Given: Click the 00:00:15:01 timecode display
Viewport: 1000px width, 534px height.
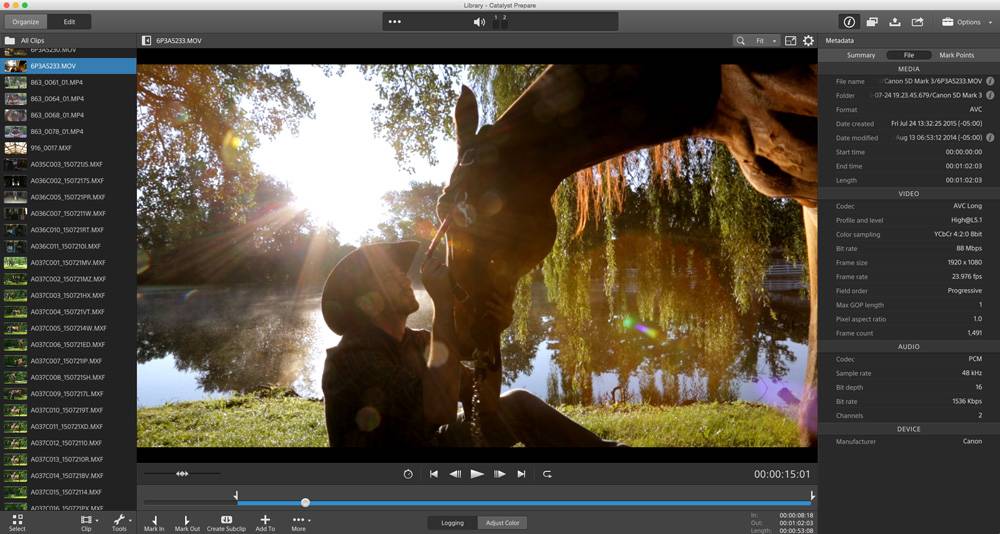Looking at the screenshot, I should pos(782,475).
